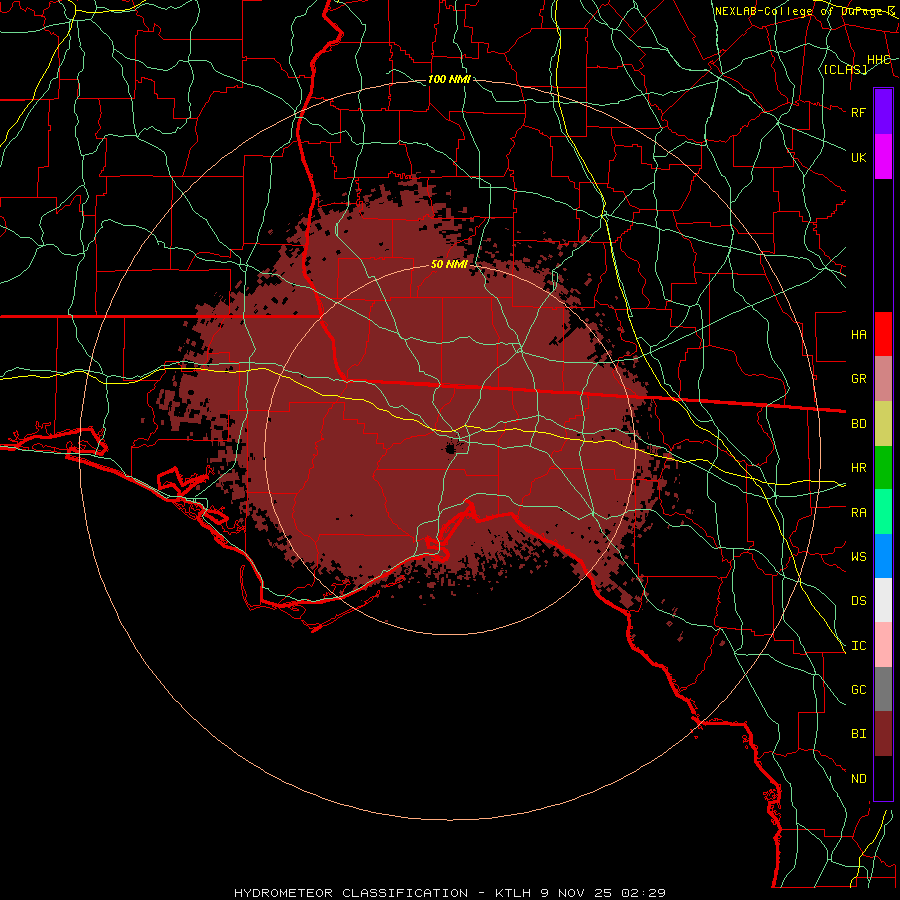Click the BD yellow-olive legend swatch

pyautogui.click(x=883, y=424)
